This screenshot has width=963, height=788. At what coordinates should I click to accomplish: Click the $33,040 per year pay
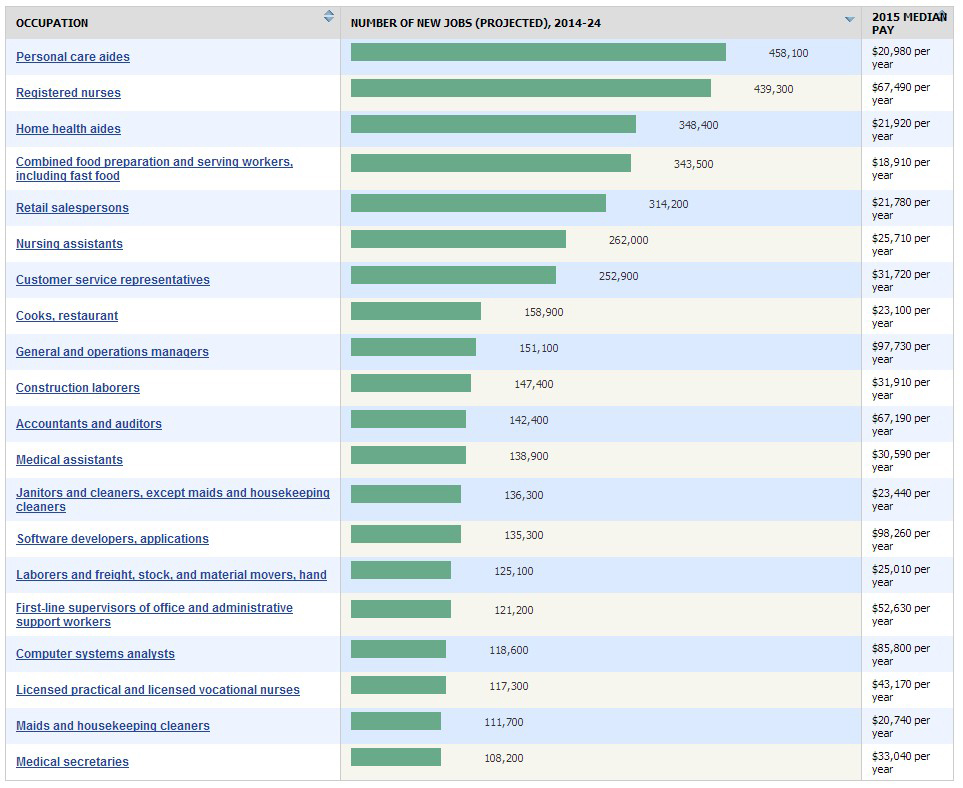(x=900, y=763)
